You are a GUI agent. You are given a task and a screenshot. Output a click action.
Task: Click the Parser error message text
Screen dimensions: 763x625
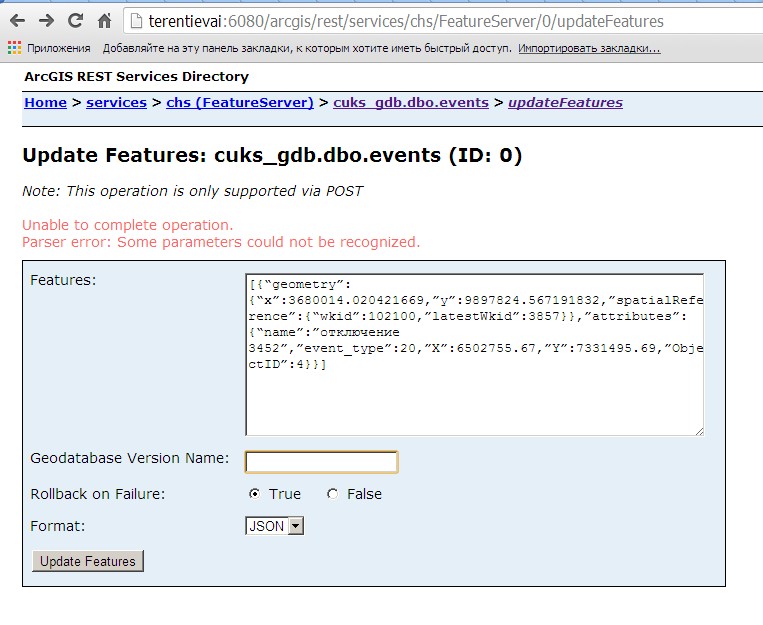pos(221,242)
